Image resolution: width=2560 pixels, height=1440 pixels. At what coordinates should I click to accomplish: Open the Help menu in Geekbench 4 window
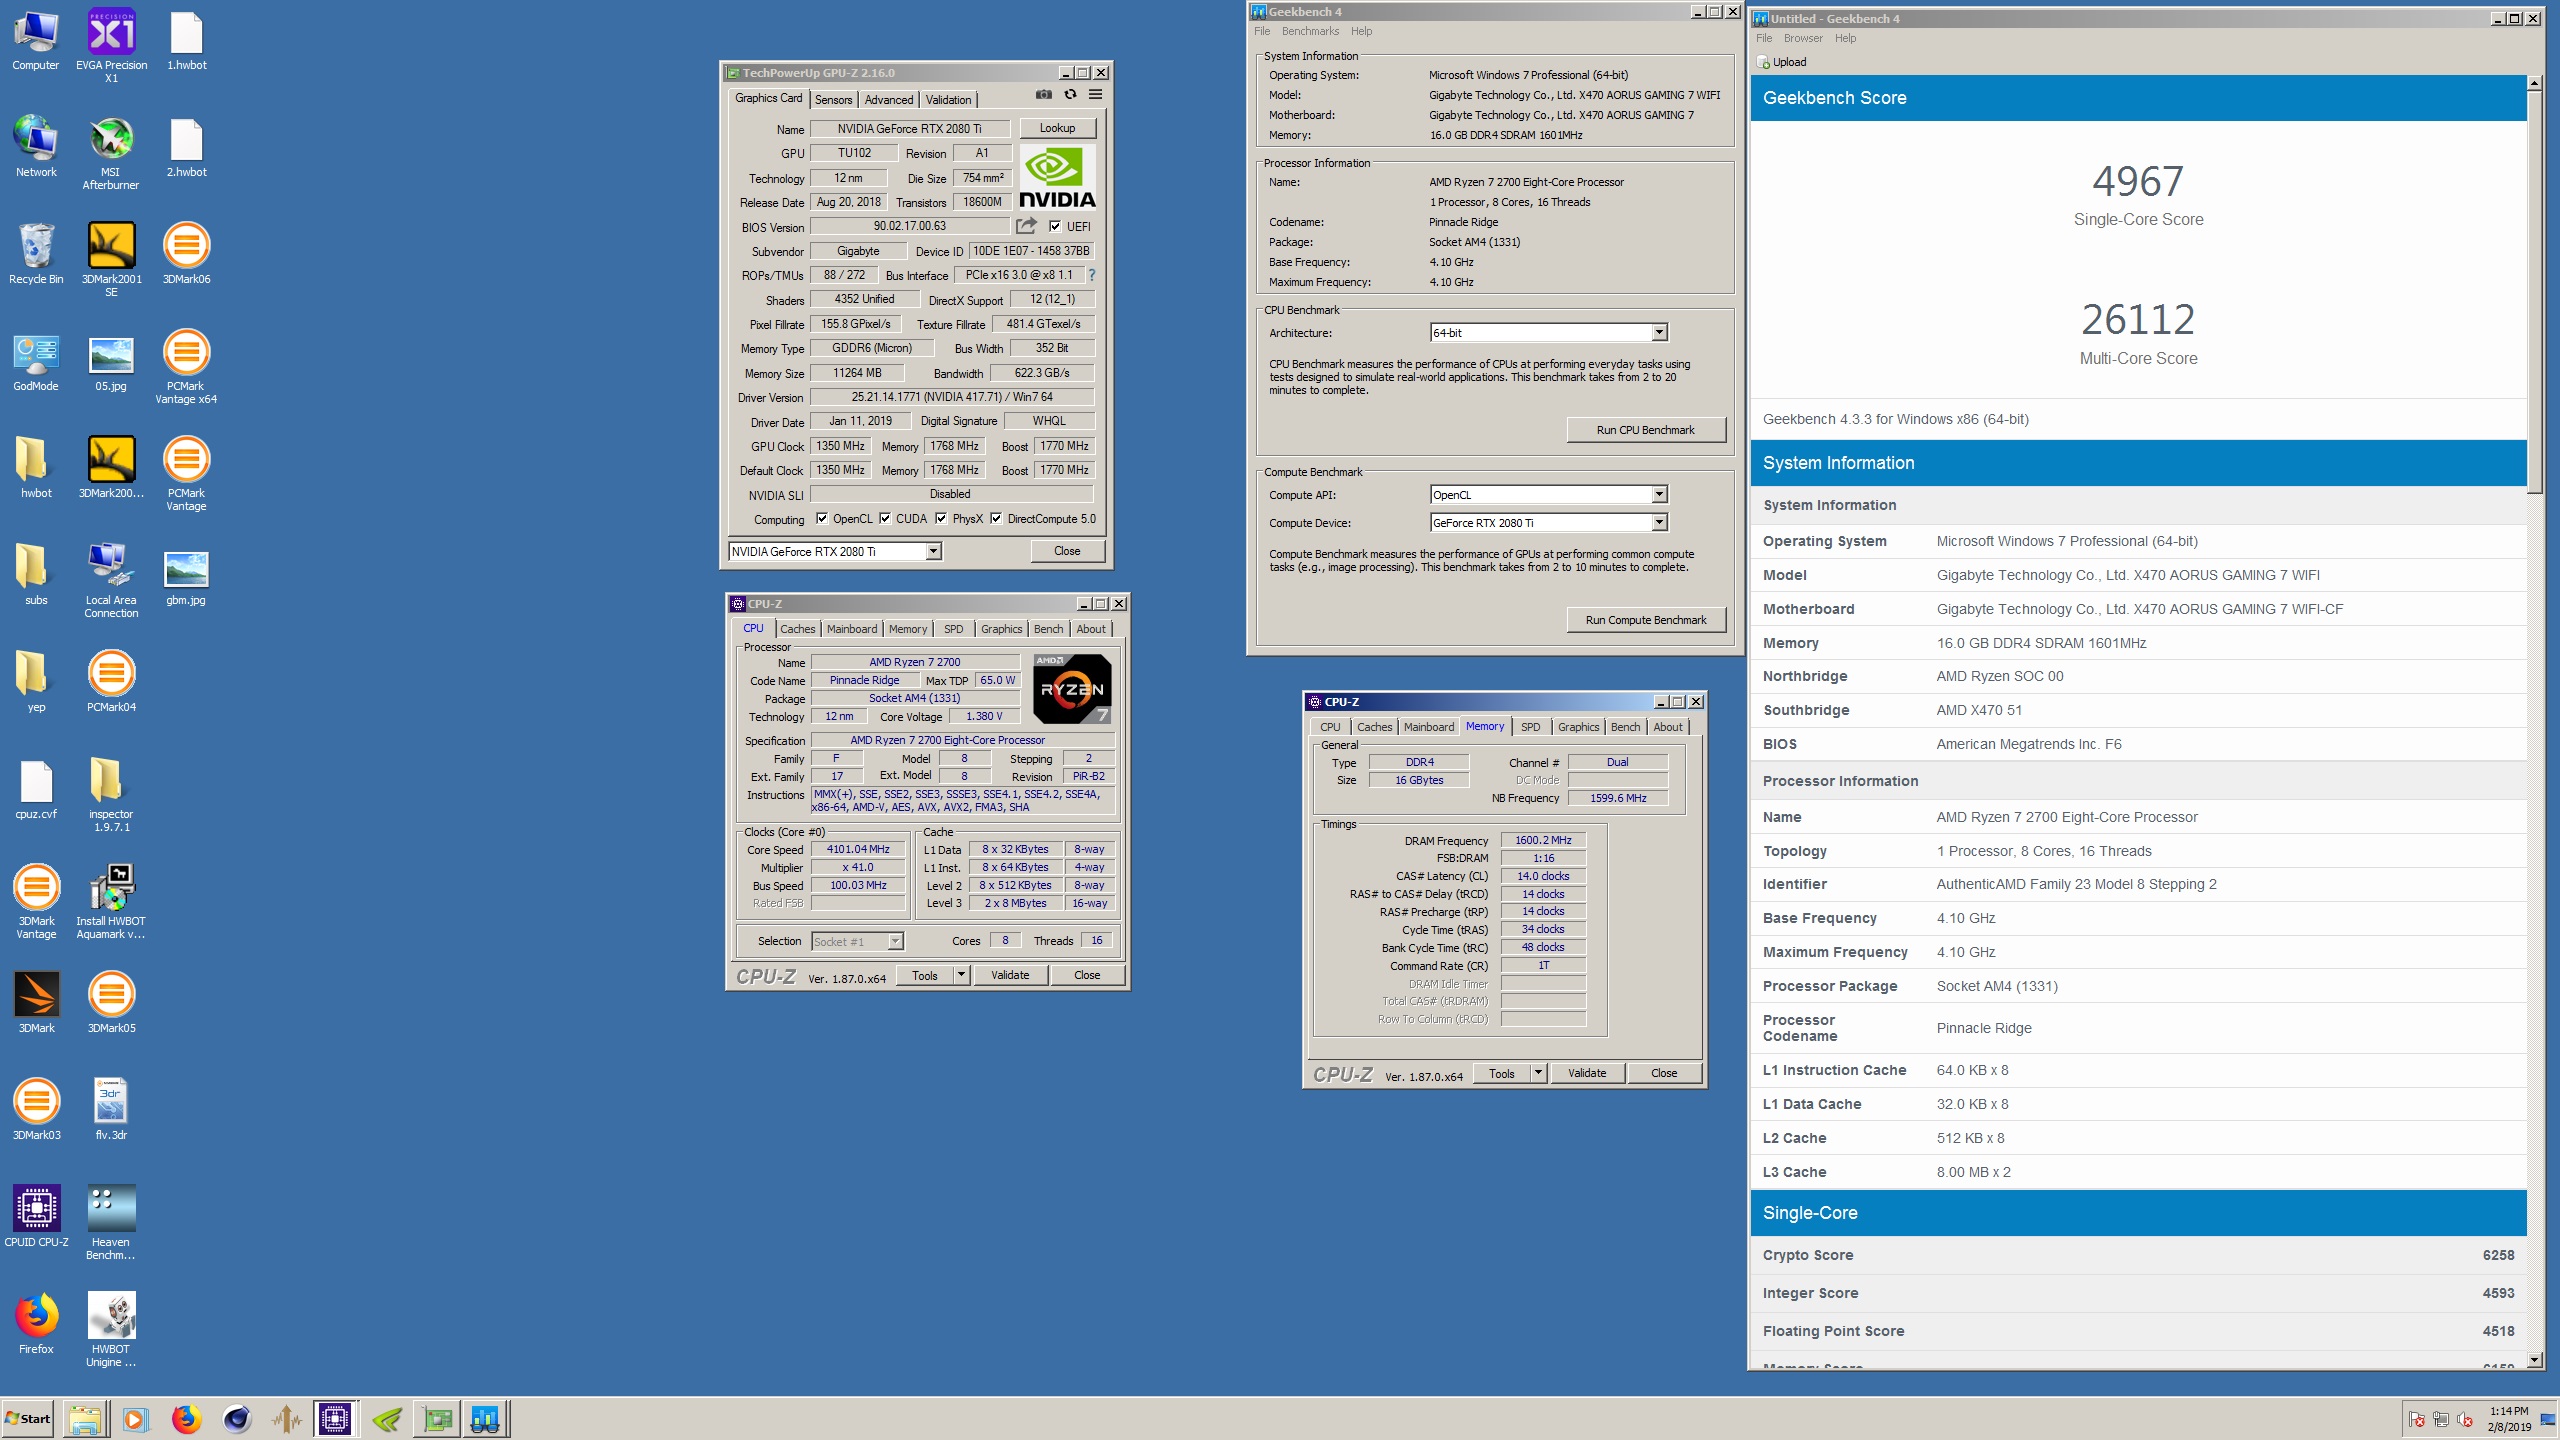tap(1361, 31)
